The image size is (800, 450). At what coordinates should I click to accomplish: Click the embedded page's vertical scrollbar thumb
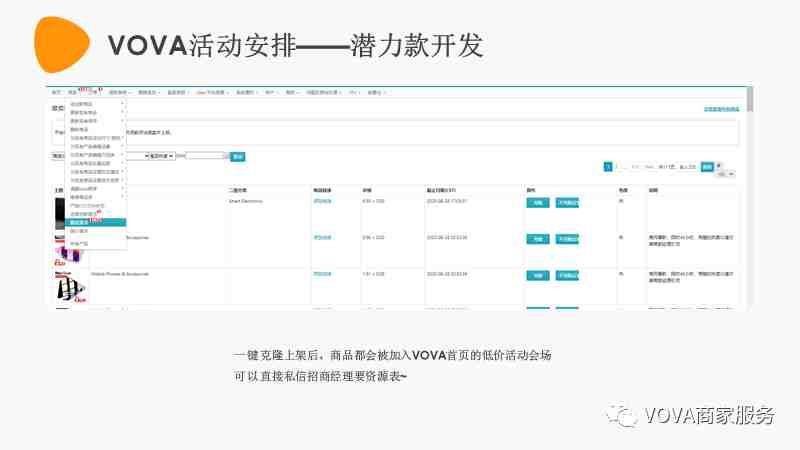(x=749, y=99)
